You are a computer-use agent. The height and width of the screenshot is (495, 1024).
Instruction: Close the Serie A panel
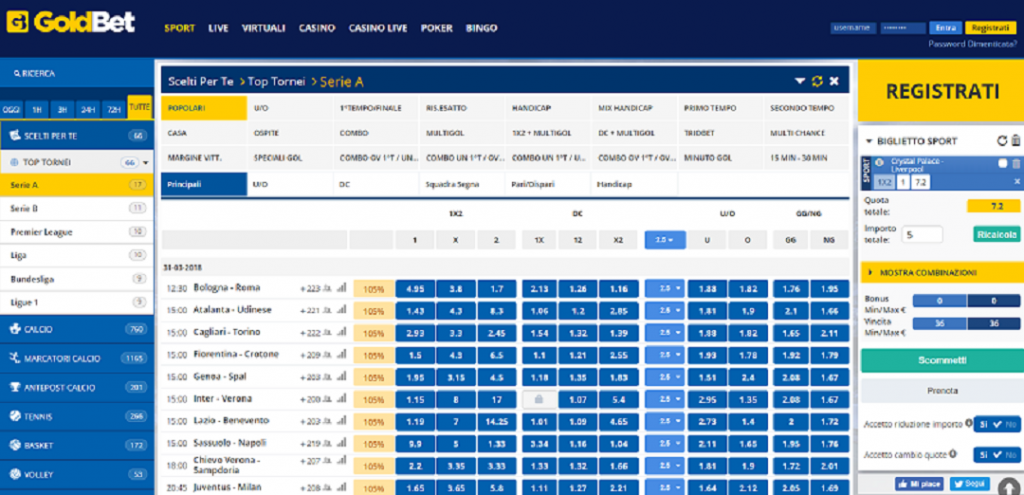pos(834,81)
